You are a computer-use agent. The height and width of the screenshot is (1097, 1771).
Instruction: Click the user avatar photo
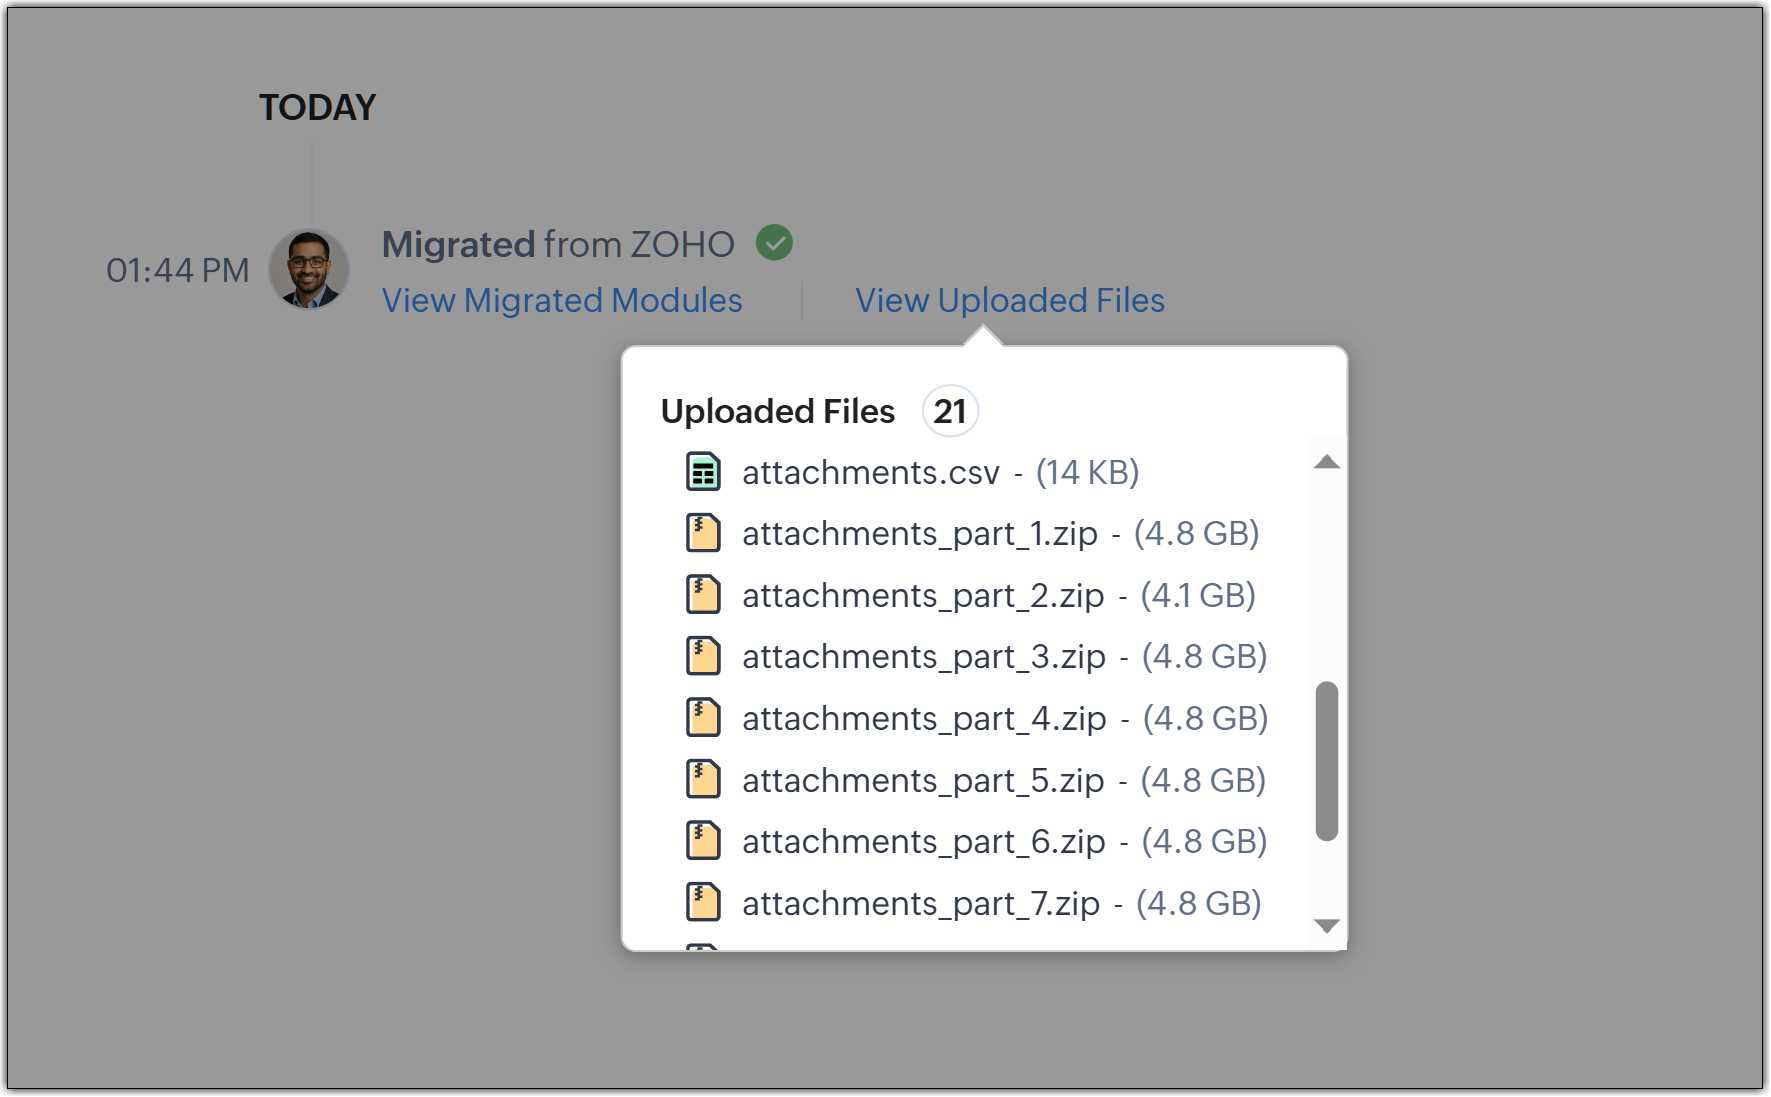coord(309,269)
